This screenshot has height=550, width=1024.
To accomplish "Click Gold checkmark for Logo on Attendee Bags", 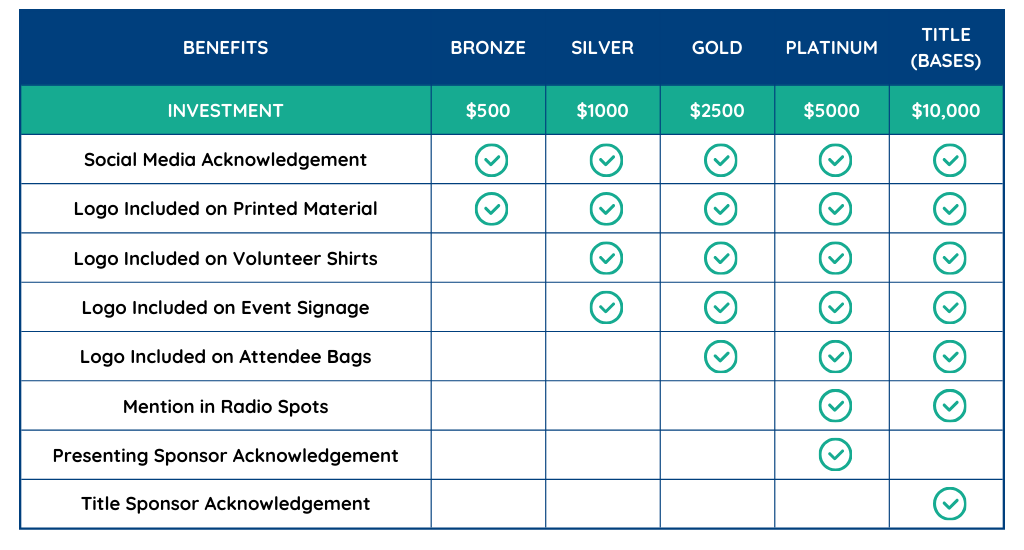I will [720, 356].
